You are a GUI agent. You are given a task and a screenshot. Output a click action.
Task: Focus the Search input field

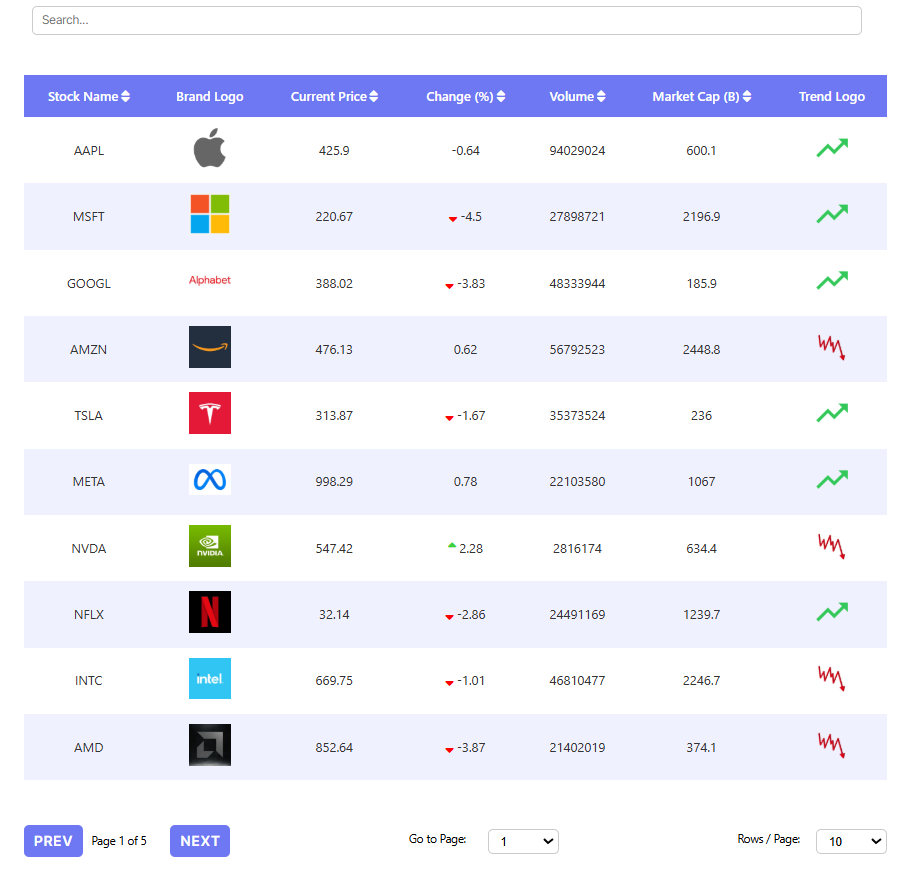click(447, 21)
